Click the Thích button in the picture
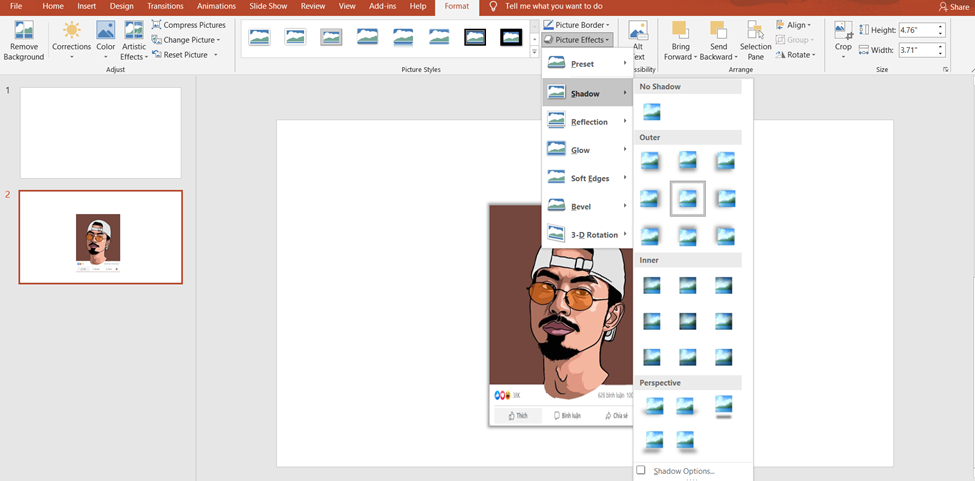The width and height of the screenshot is (975, 481). 518,416
